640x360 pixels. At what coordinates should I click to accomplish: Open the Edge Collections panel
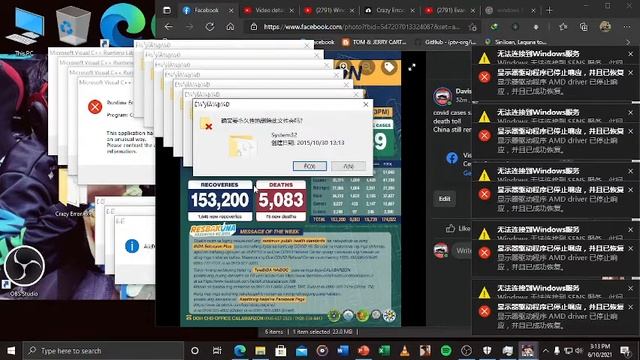584,27
